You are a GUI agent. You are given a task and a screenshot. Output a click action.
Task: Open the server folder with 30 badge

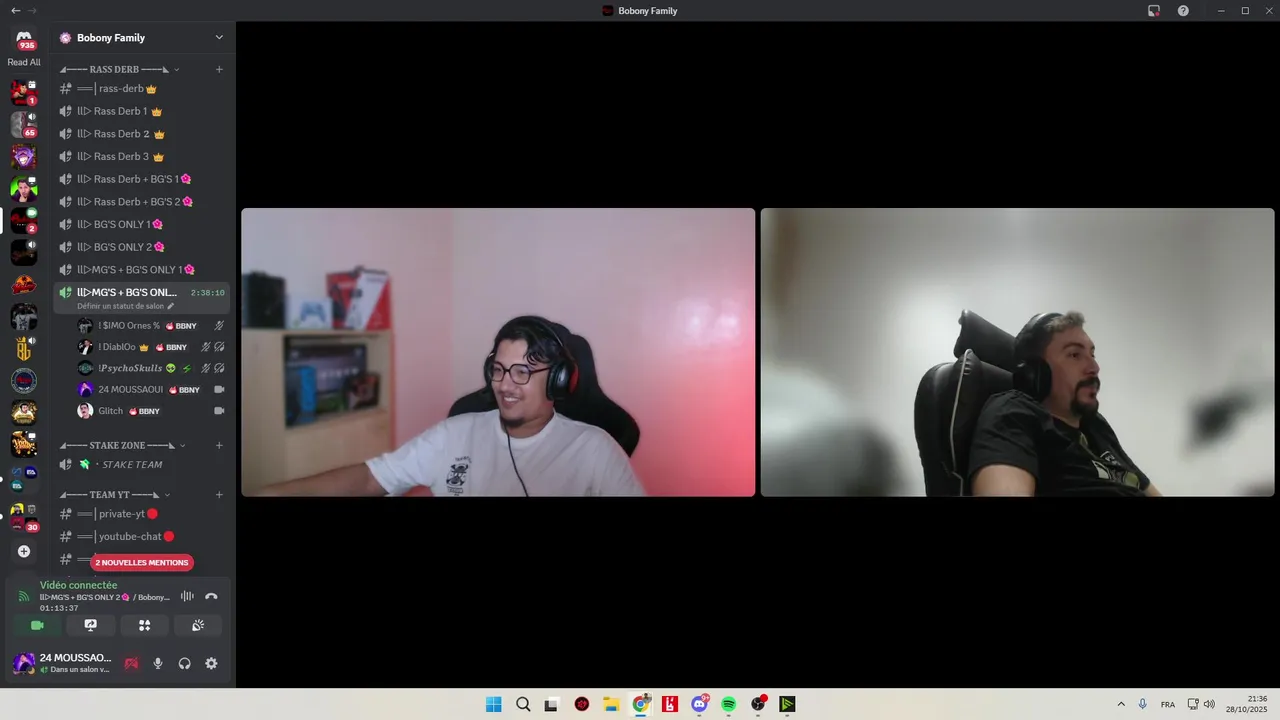pyautogui.click(x=24, y=518)
